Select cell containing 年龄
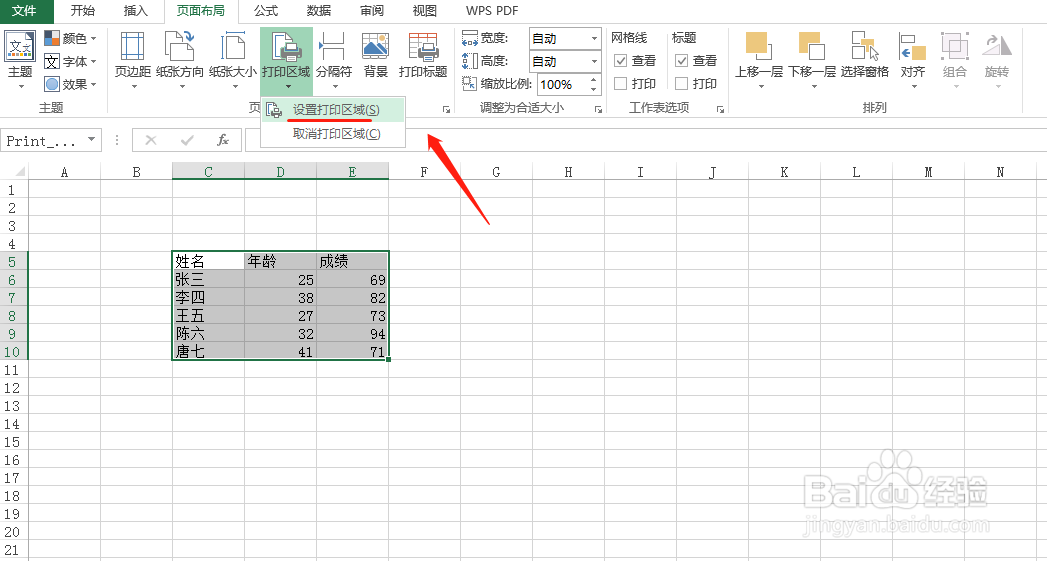This screenshot has height=561, width=1047. coord(280,261)
